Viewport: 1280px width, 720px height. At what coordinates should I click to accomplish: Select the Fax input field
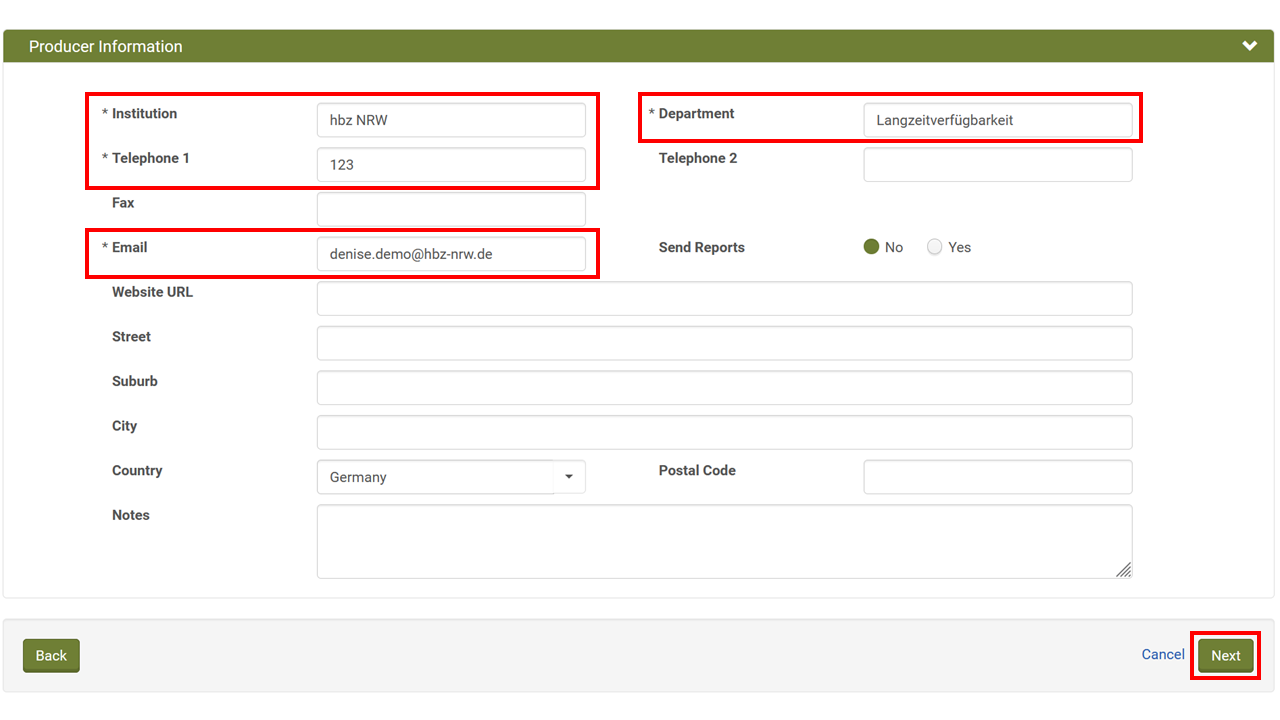451,209
